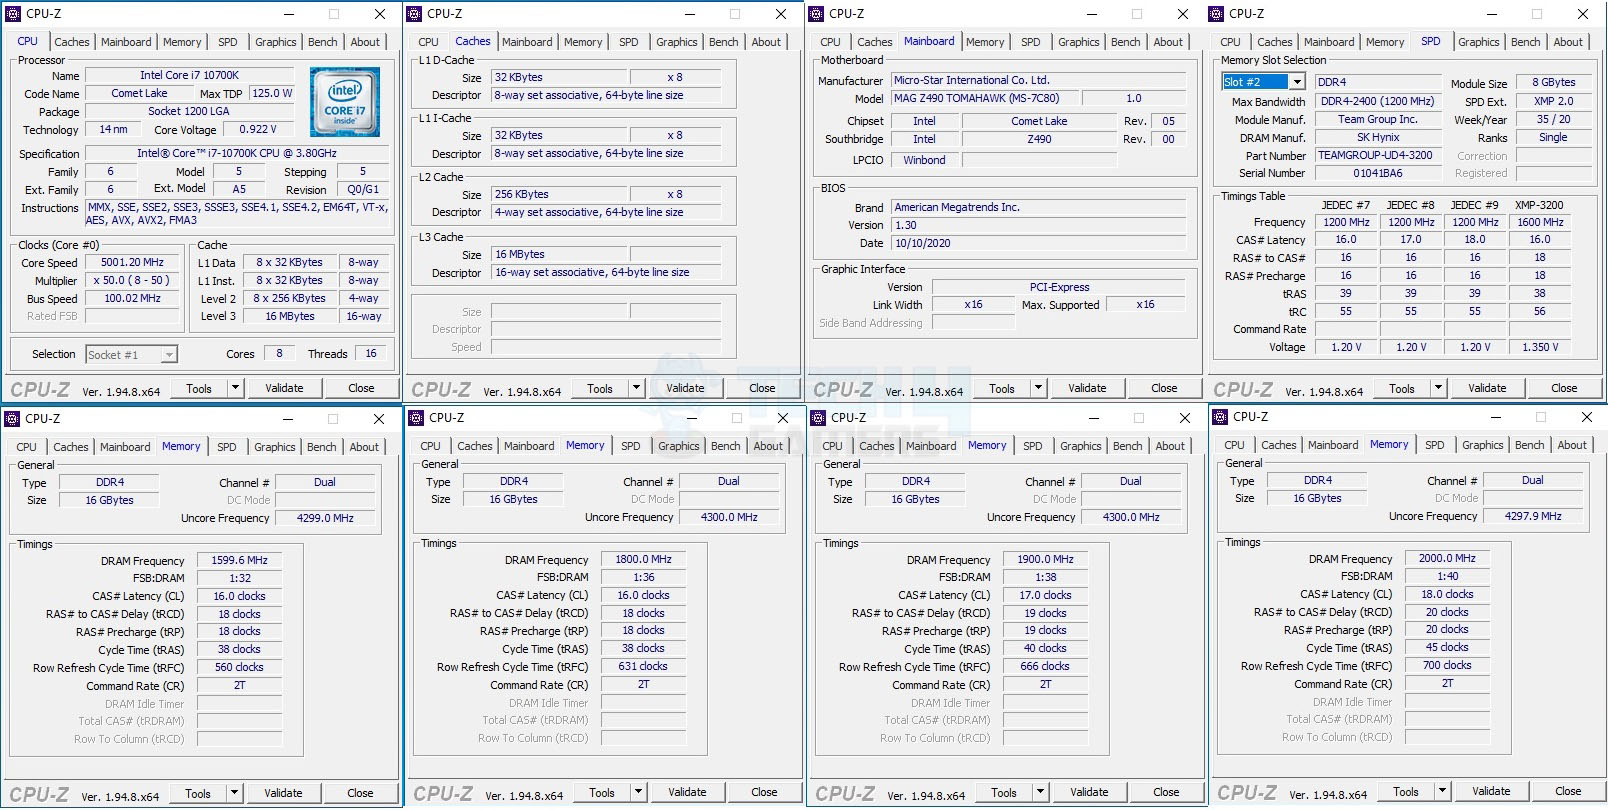Expand the Tools arrow in the SPD window
Image resolution: width=1608 pixels, height=810 pixels.
1438,388
